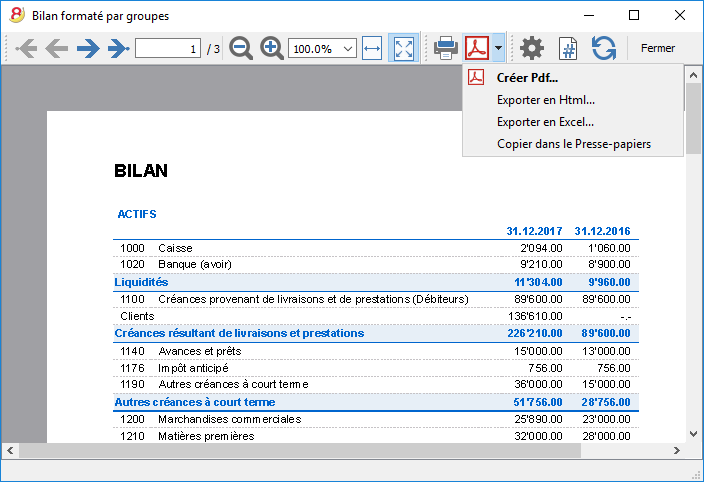Click the page numbering hash icon
Viewport: 704px width, 482px height.
(568, 48)
